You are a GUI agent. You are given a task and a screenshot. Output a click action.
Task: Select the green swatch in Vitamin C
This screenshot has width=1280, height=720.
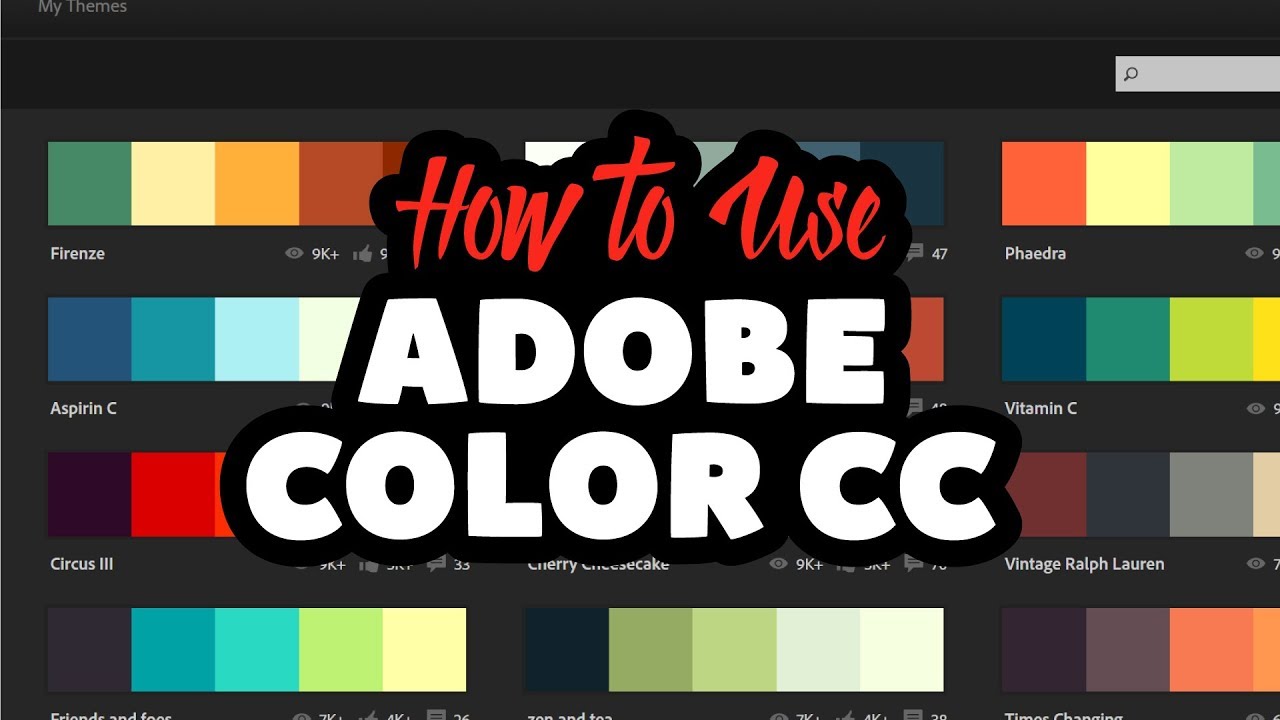click(1128, 339)
